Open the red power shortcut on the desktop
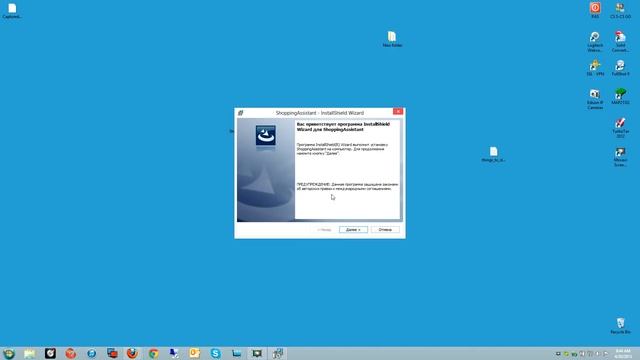 (x=595, y=10)
